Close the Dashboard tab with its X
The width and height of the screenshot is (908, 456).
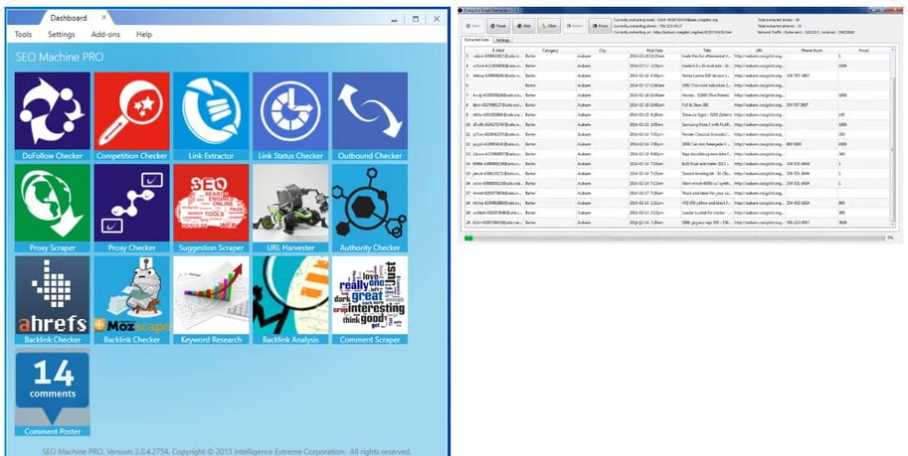click(104, 18)
